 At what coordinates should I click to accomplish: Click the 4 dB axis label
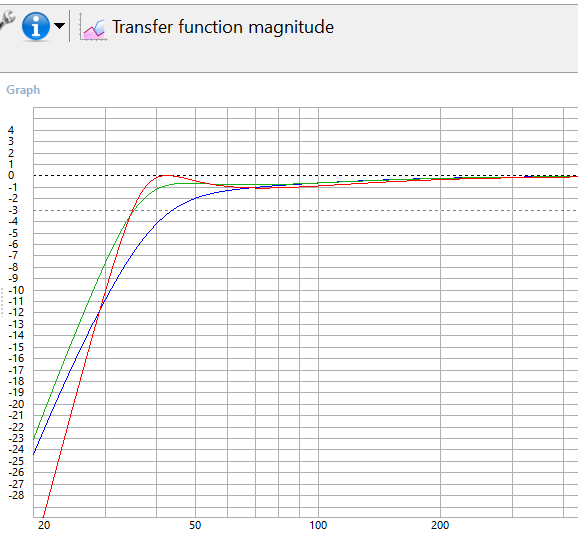point(11,130)
